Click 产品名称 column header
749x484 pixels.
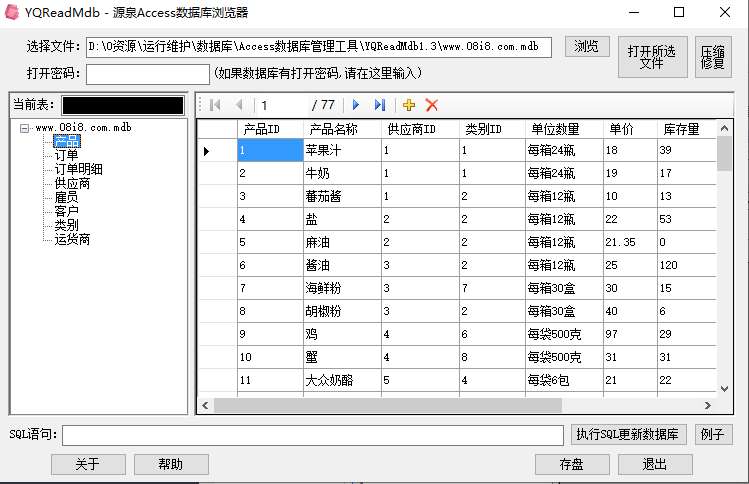342,129
